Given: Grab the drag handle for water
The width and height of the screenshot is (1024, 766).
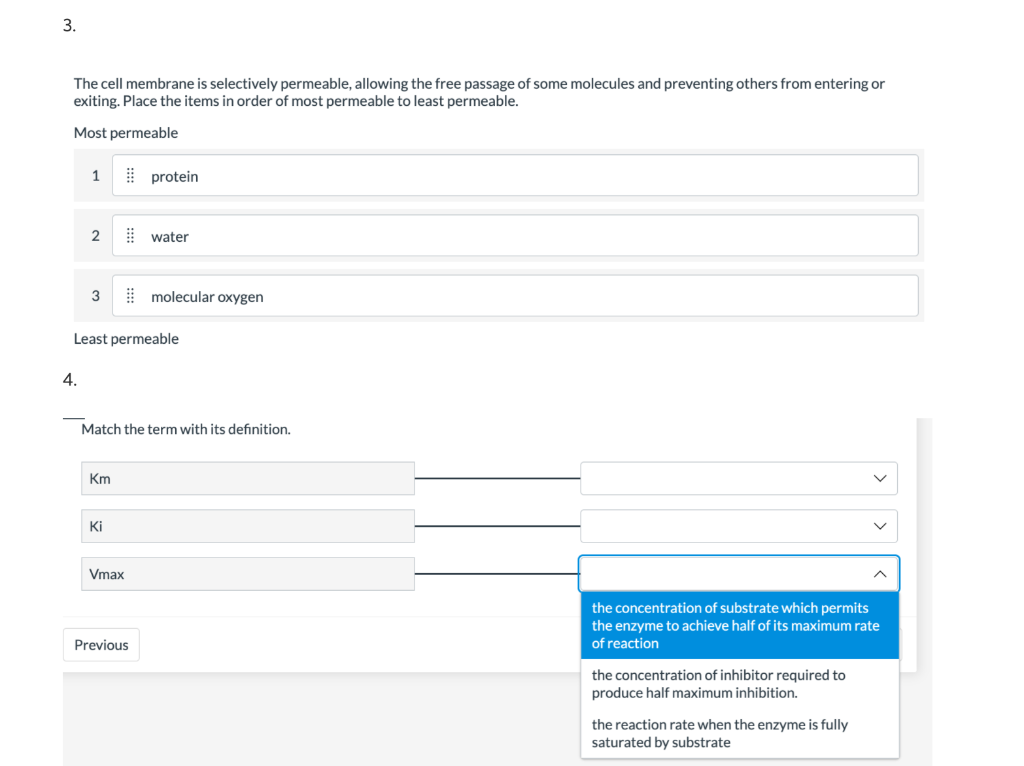Looking at the screenshot, I should coord(130,236).
